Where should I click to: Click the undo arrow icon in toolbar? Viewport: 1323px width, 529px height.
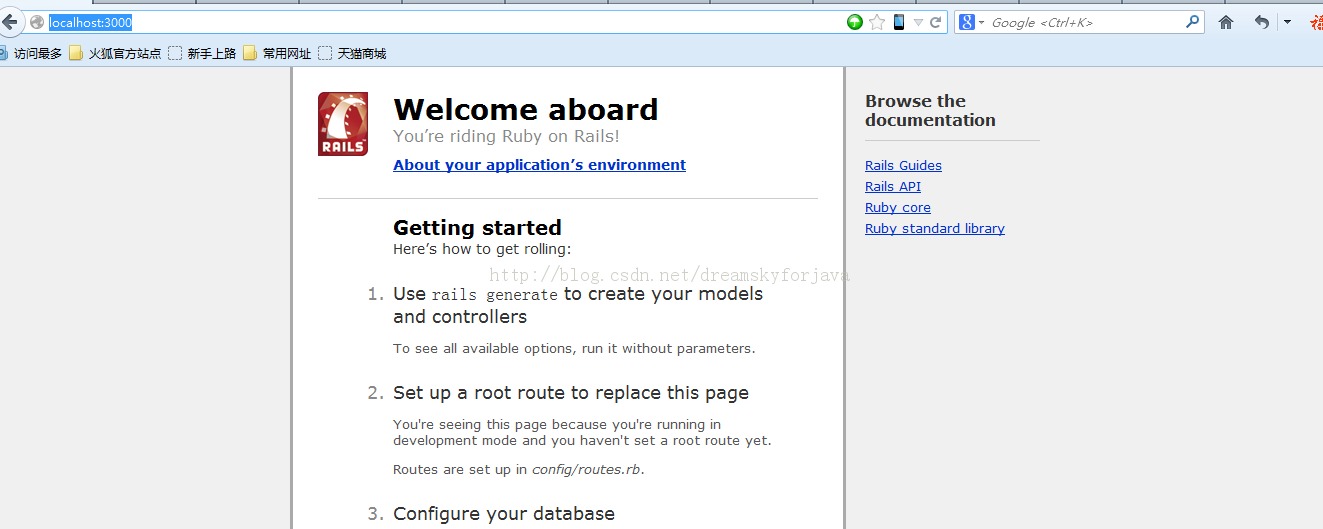click(1262, 22)
